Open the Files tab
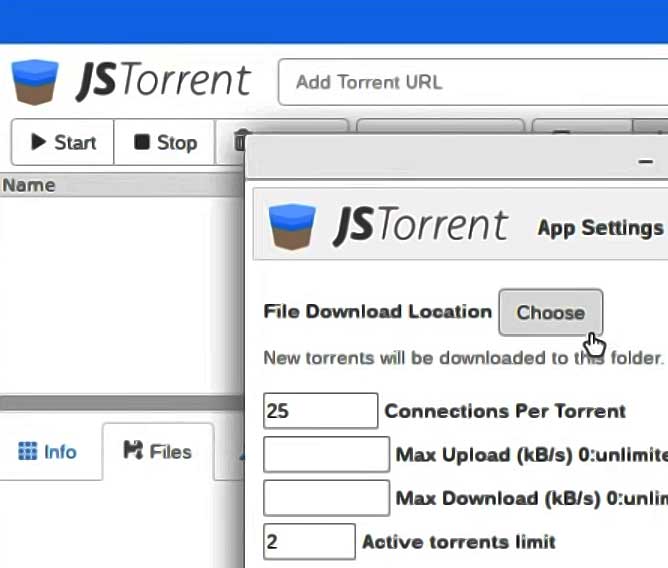This screenshot has width=668, height=568. pos(158,451)
